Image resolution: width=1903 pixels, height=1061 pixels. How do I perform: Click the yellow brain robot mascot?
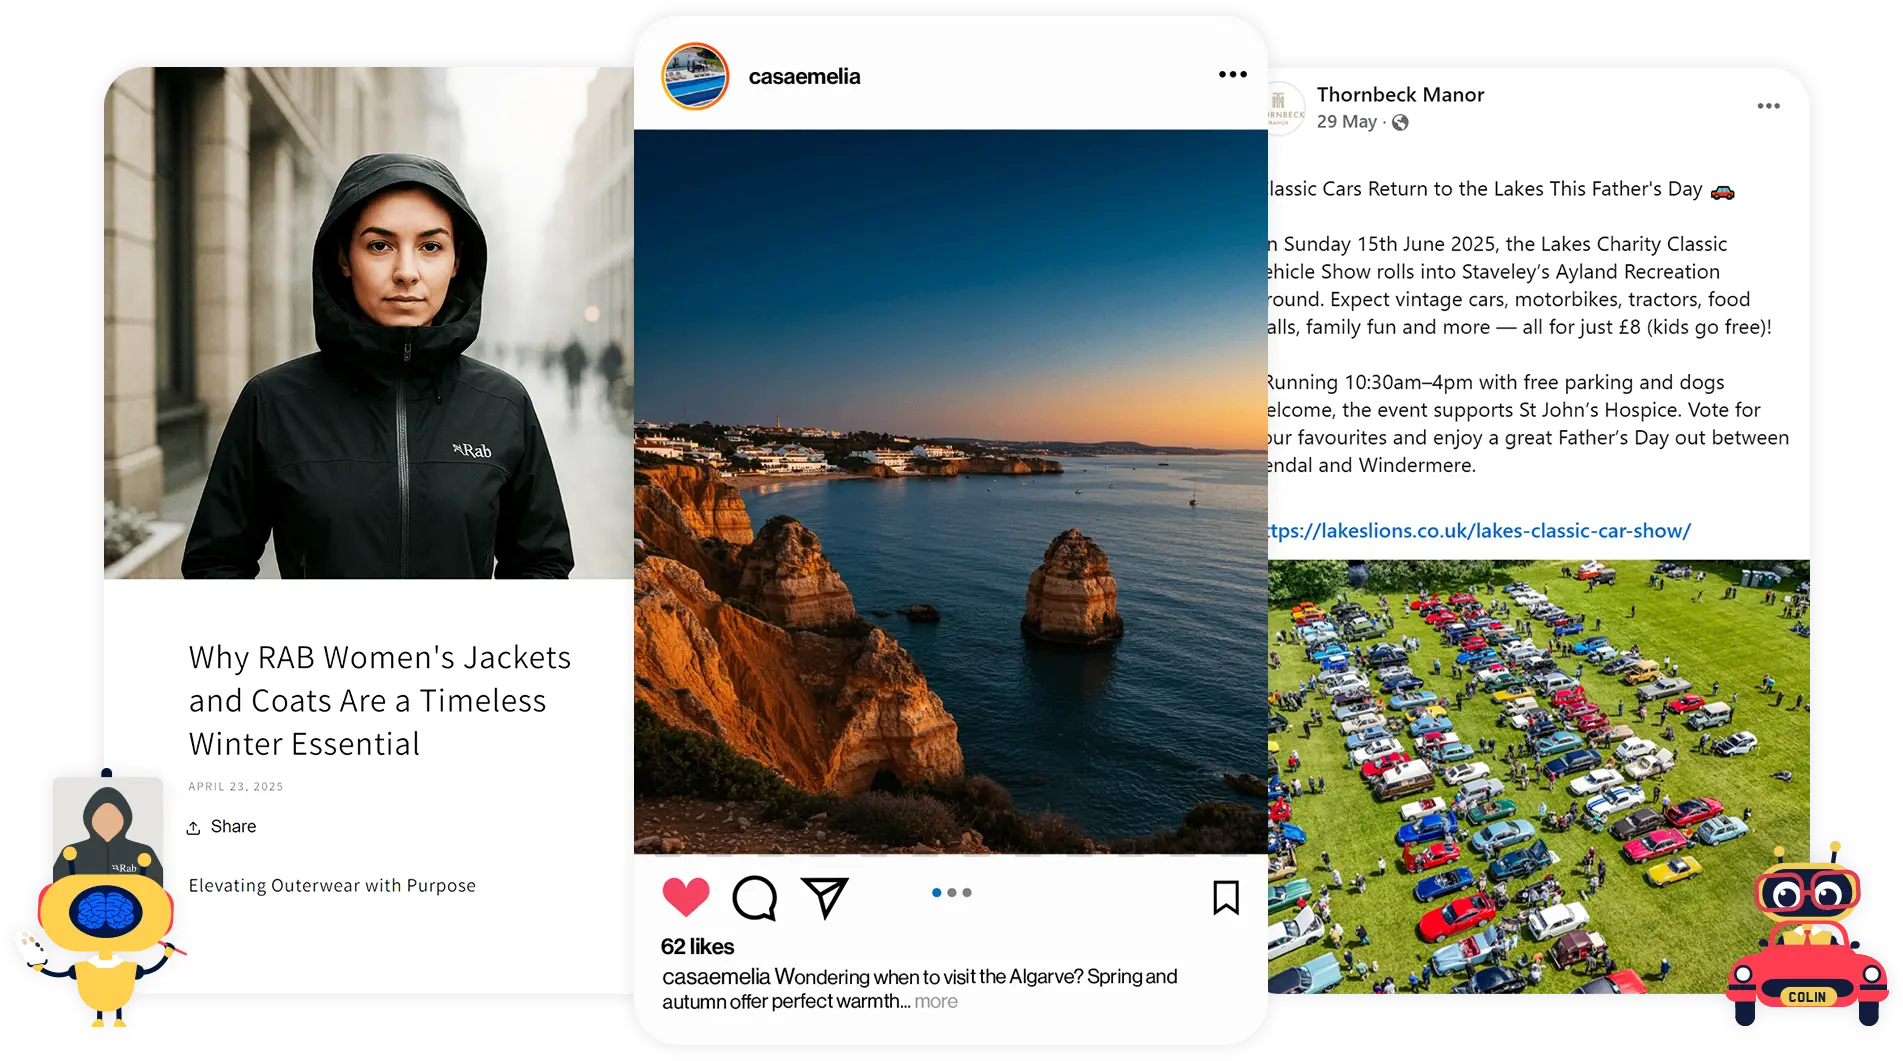104,901
